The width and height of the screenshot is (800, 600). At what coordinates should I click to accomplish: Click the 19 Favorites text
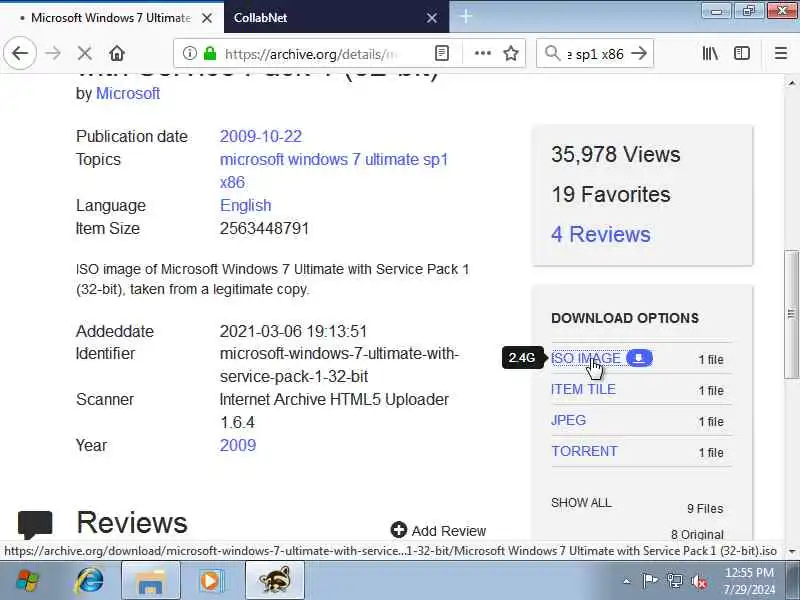[611, 194]
